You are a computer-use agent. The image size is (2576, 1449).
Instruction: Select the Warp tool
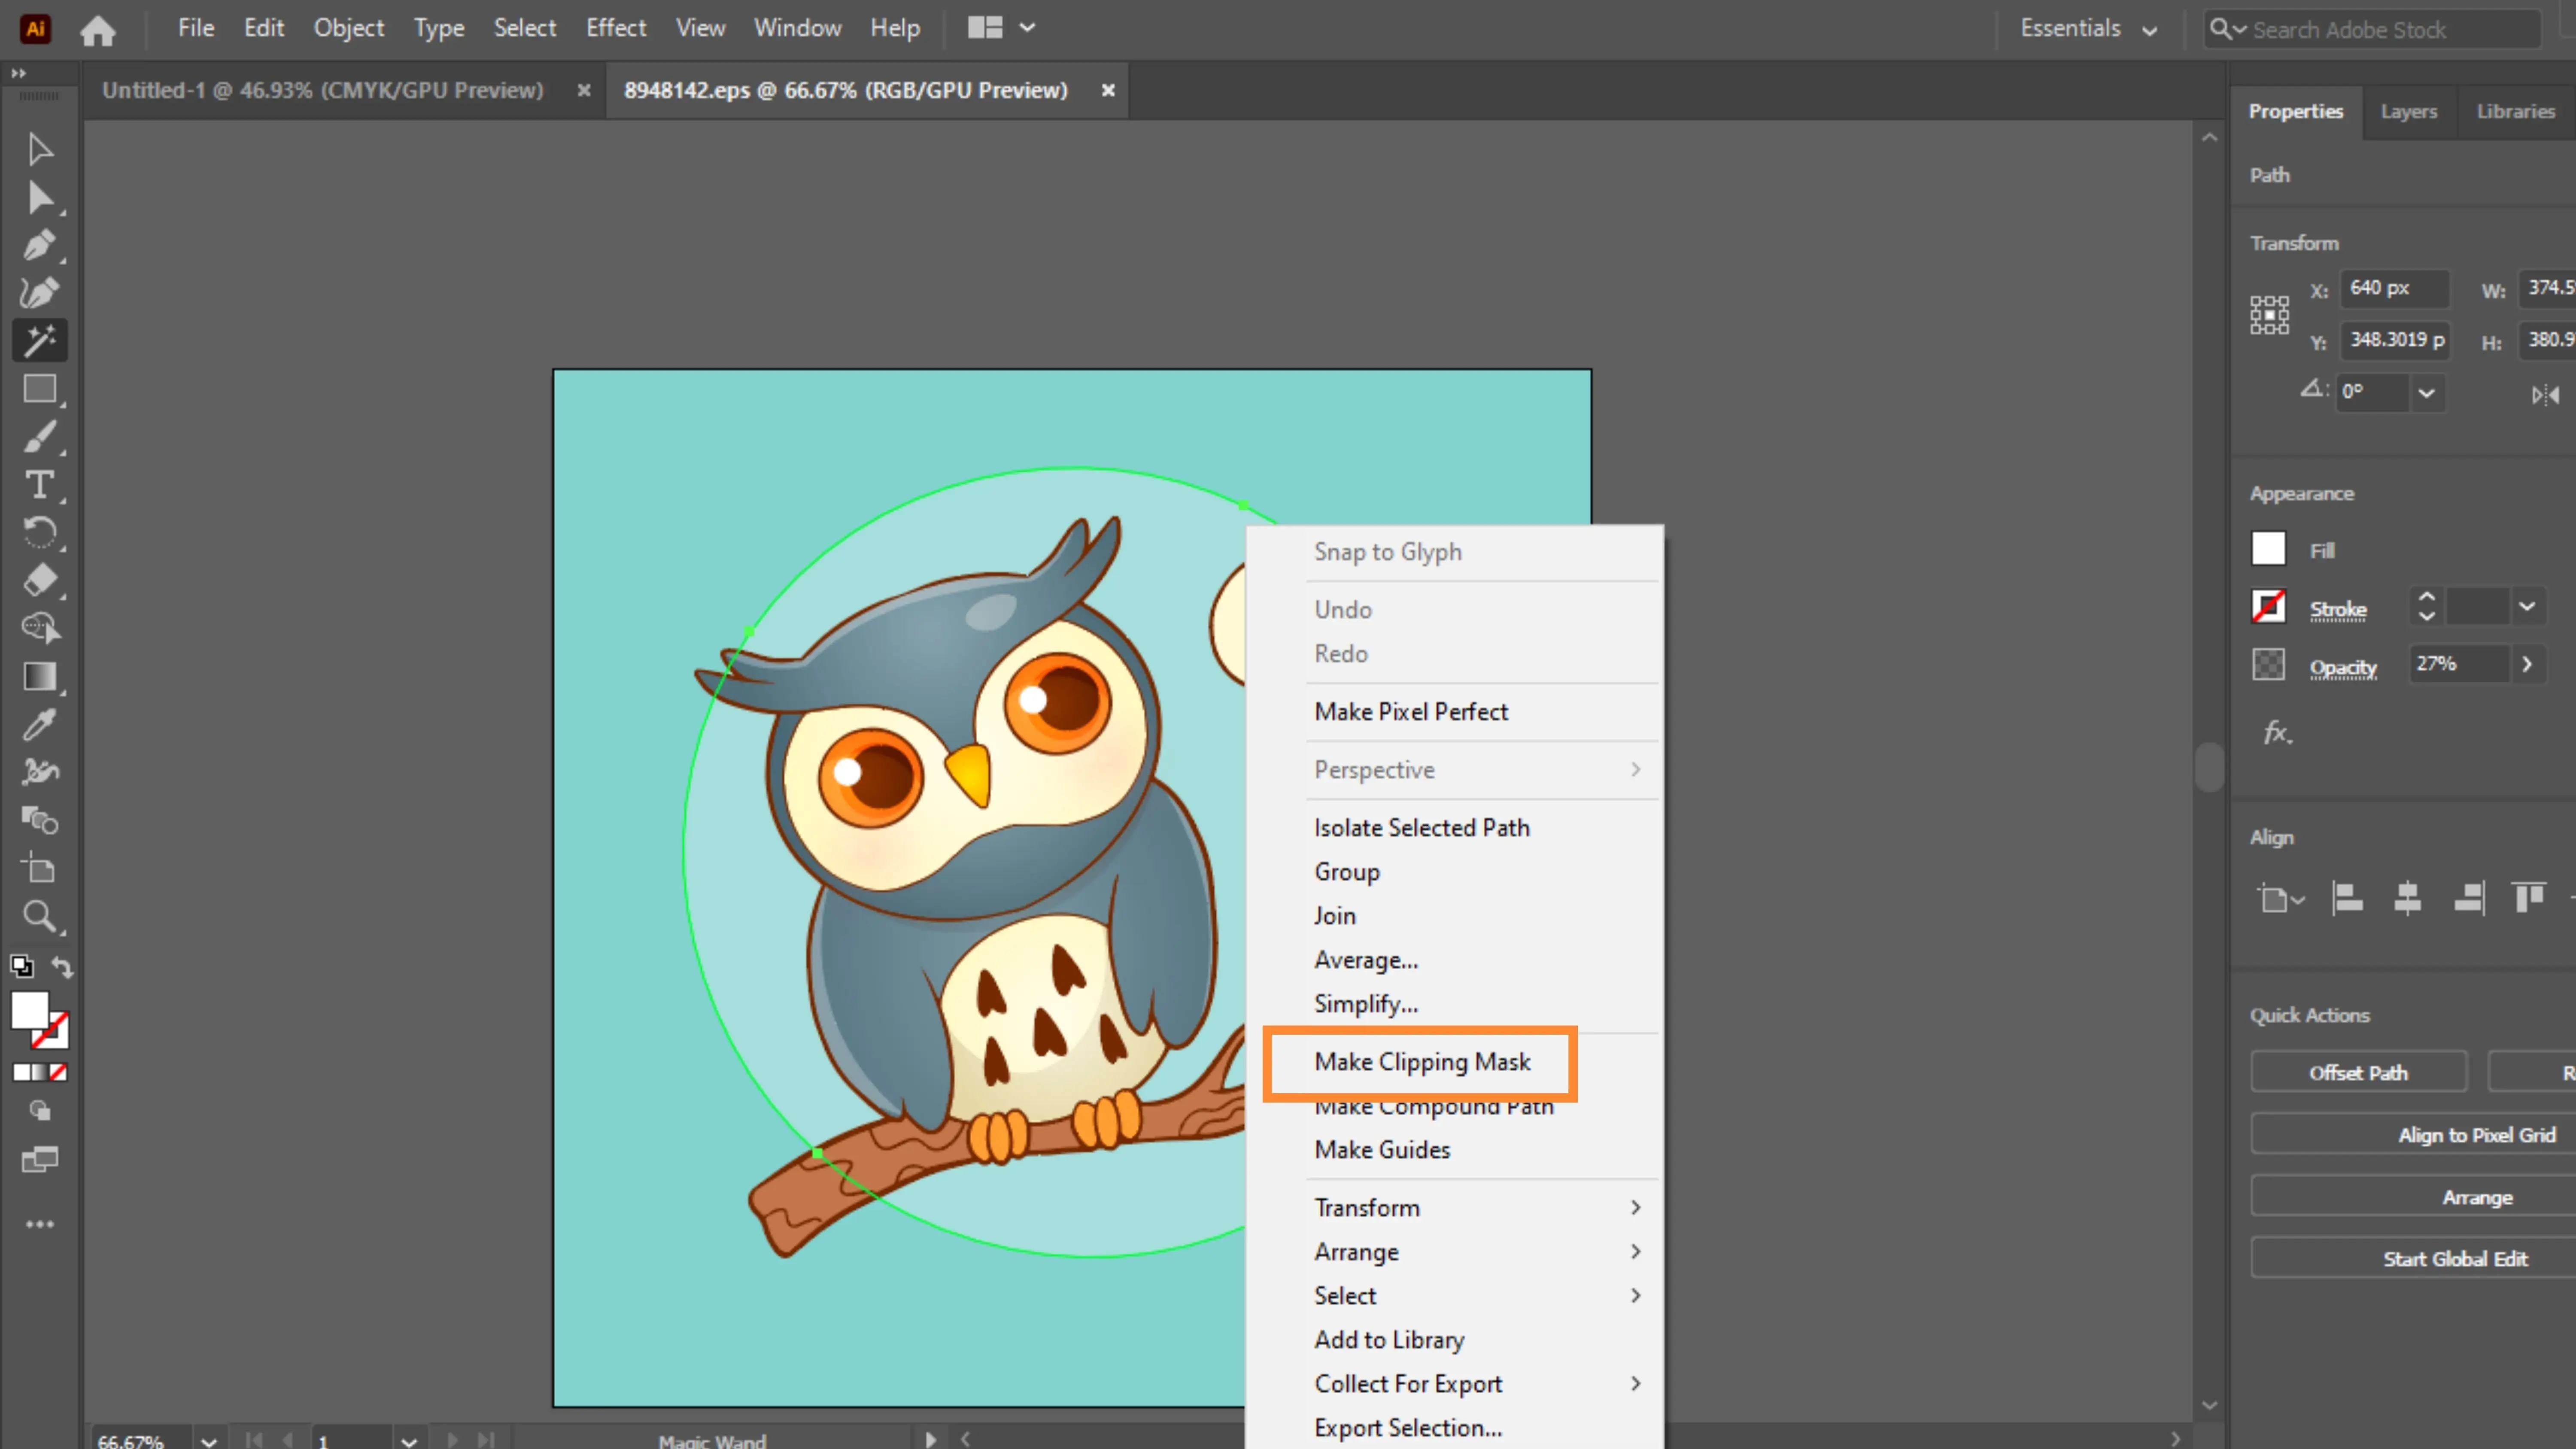pos(40,772)
